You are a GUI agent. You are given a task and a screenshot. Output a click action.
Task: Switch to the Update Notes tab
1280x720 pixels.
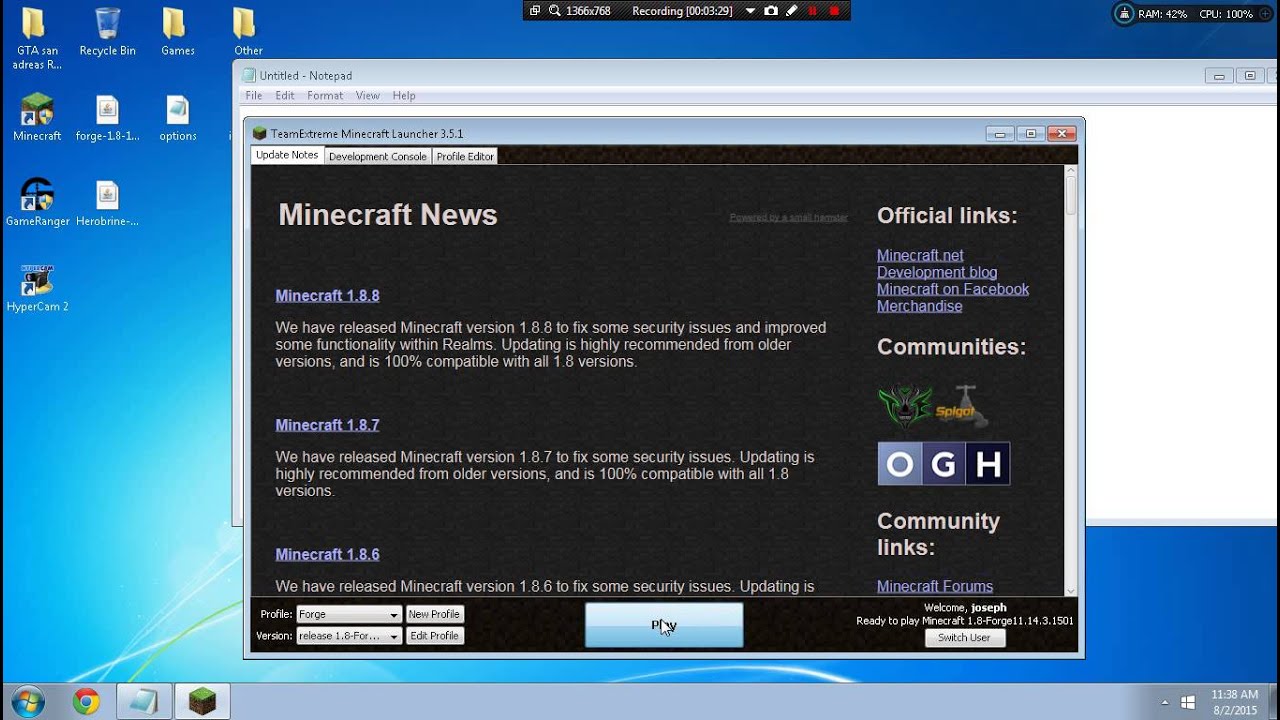(x=287, y=155)
